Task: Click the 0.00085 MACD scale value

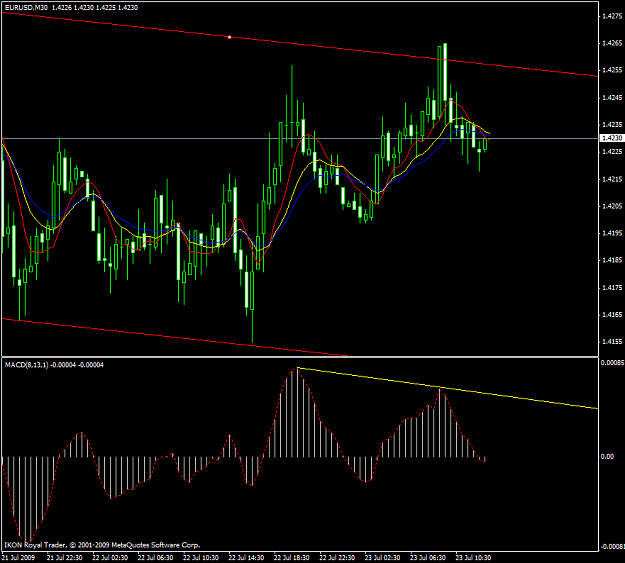Action: coord(613,363)
